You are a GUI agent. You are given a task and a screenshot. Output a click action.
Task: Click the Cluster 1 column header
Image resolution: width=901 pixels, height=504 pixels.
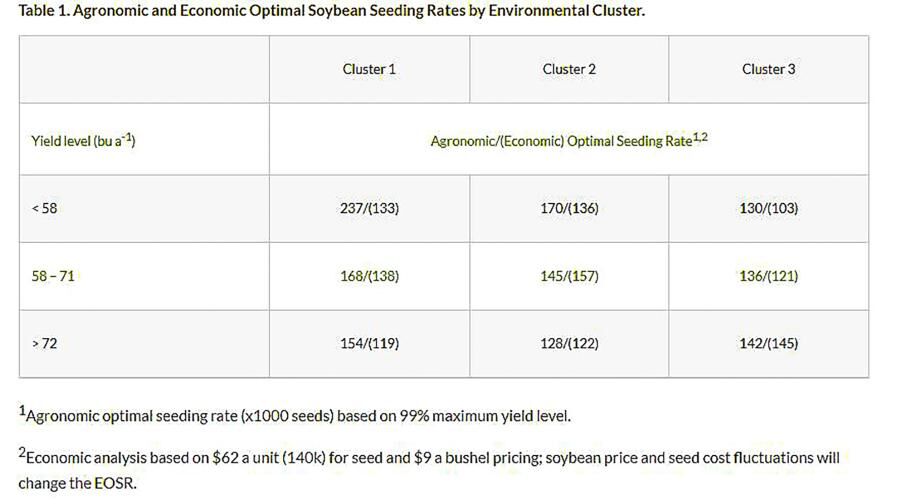(x=369, y=69)
